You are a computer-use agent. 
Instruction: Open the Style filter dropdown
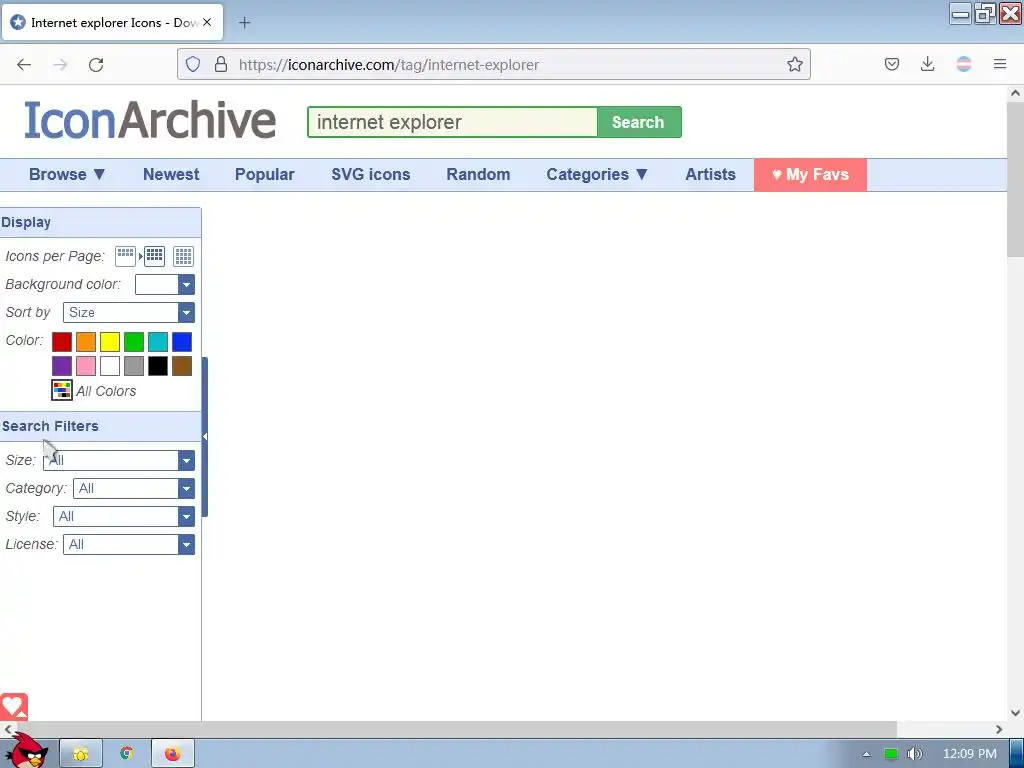click(x=124, y=517)
